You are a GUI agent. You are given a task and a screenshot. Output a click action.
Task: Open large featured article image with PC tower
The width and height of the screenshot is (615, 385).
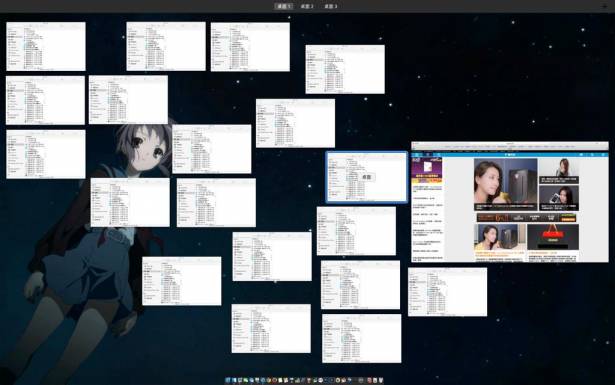click(x=506, y=184)
